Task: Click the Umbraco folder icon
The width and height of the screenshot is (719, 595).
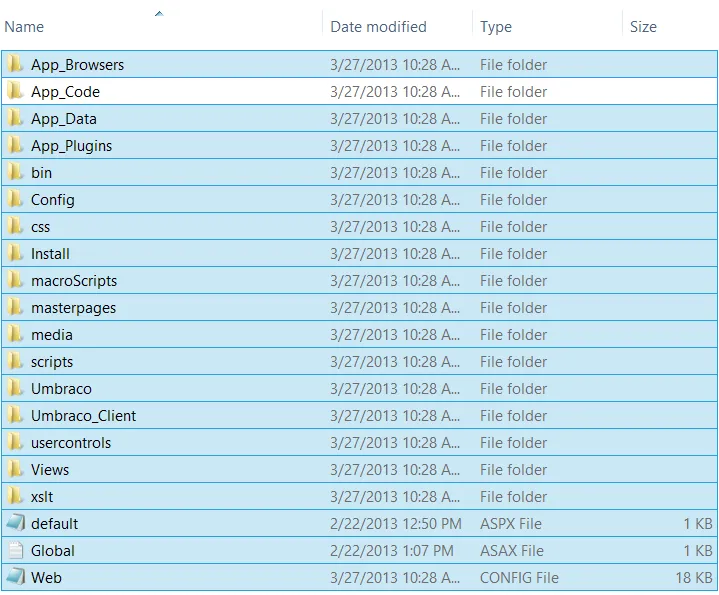Action: pyautogui.click(x=15, y=389)
